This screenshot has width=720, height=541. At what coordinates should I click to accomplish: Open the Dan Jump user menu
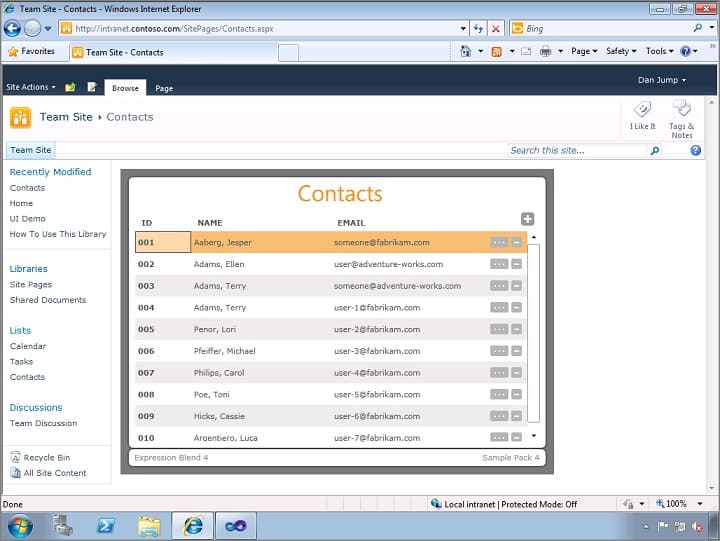662,80
